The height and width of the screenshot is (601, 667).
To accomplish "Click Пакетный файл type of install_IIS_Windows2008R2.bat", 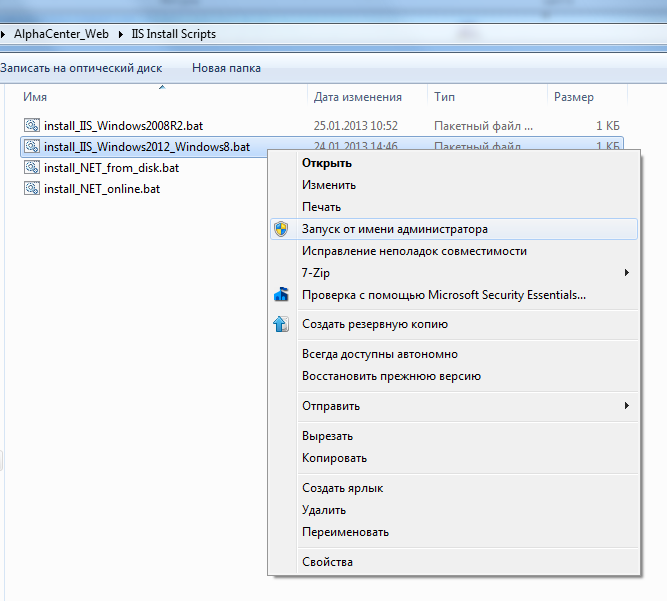I will tap(483, 126).
